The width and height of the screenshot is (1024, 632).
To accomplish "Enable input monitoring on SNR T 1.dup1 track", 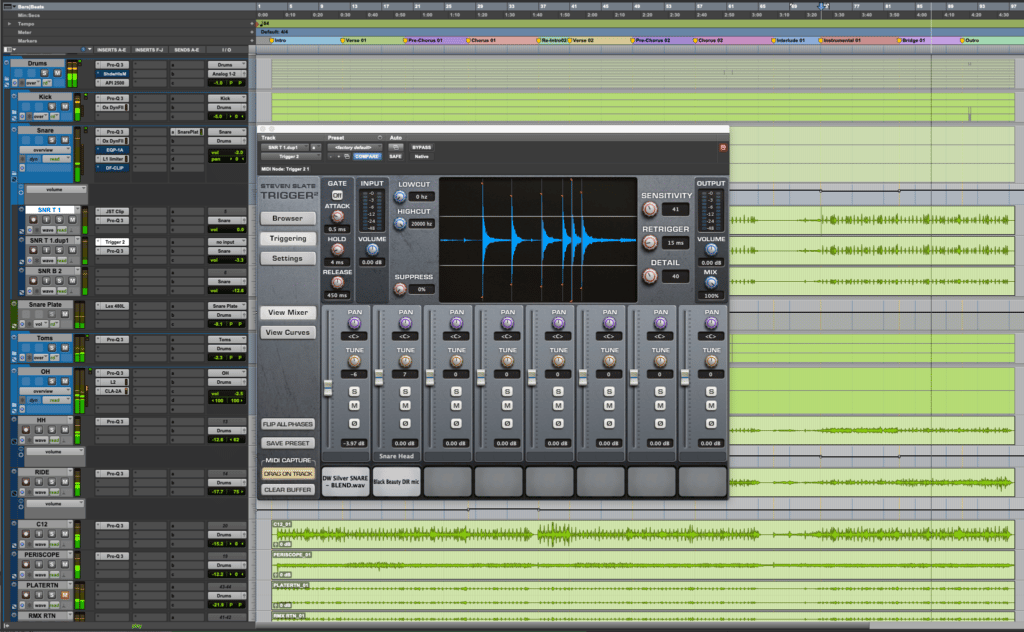I will 48,251.
